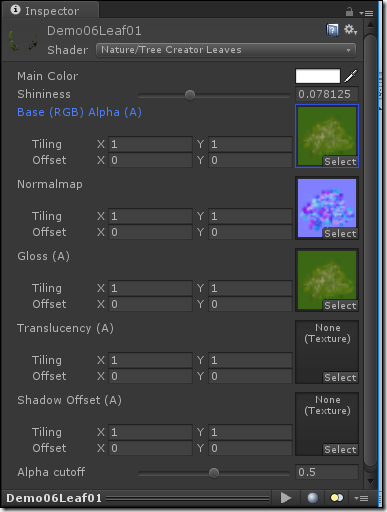The height and width of the screenshot is (512, 387).
Task: Click the Main Color white swatch
Action: [318, 76]
